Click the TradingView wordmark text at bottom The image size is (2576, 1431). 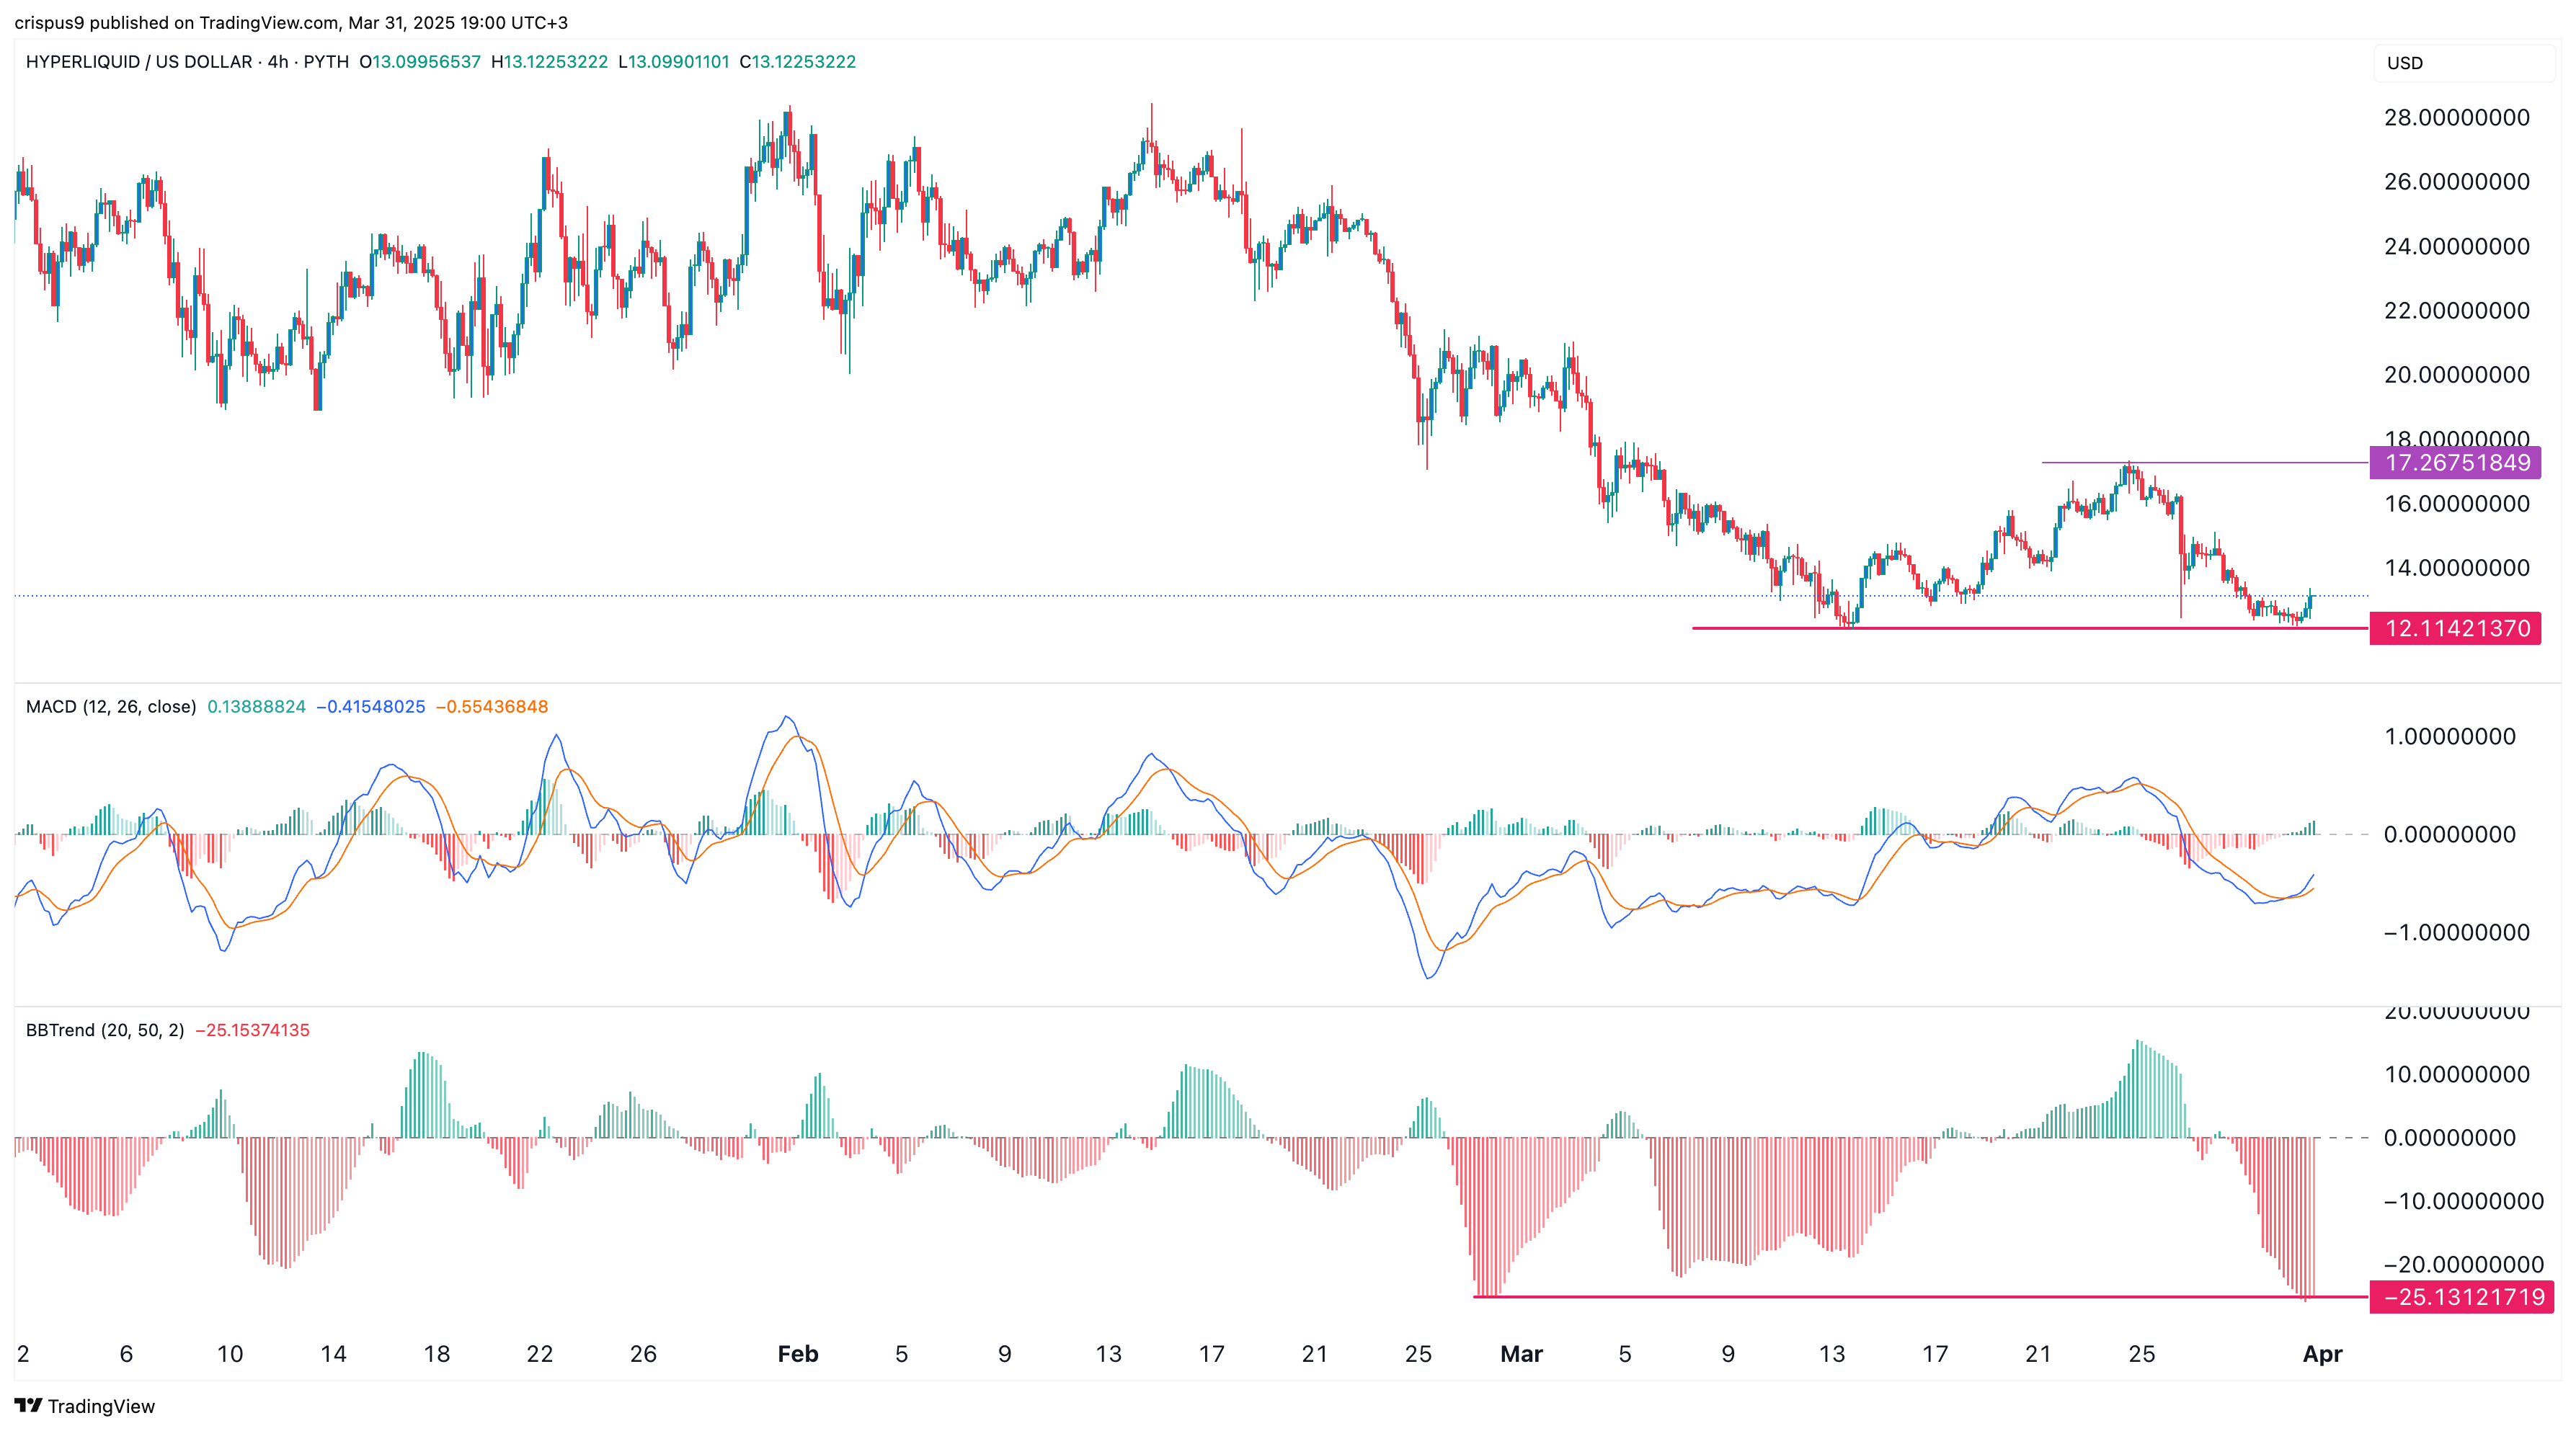coord(101,1406)
